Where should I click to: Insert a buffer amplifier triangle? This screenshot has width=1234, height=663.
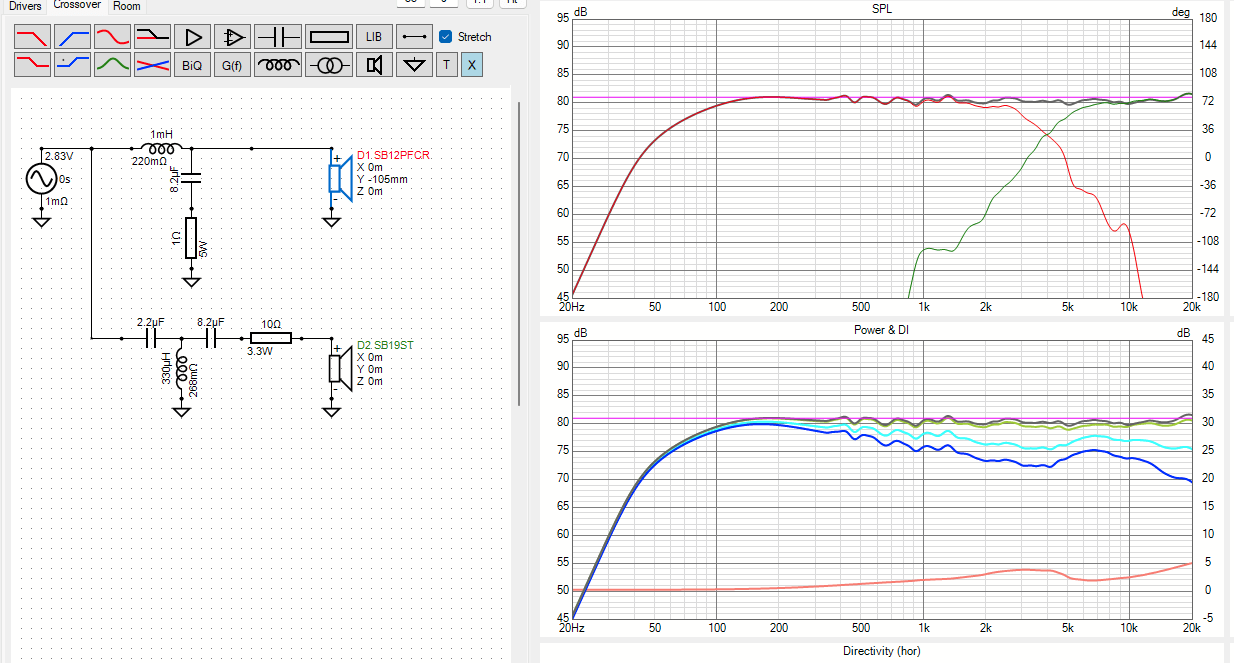click(192, 37)
